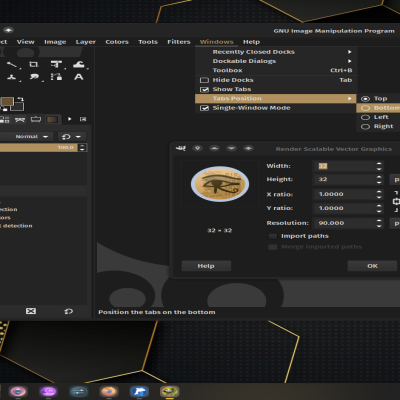Click the Eye of Horus SVG preview
The height and width of the screenshot is (400, 400).
(x=220, y=184)
